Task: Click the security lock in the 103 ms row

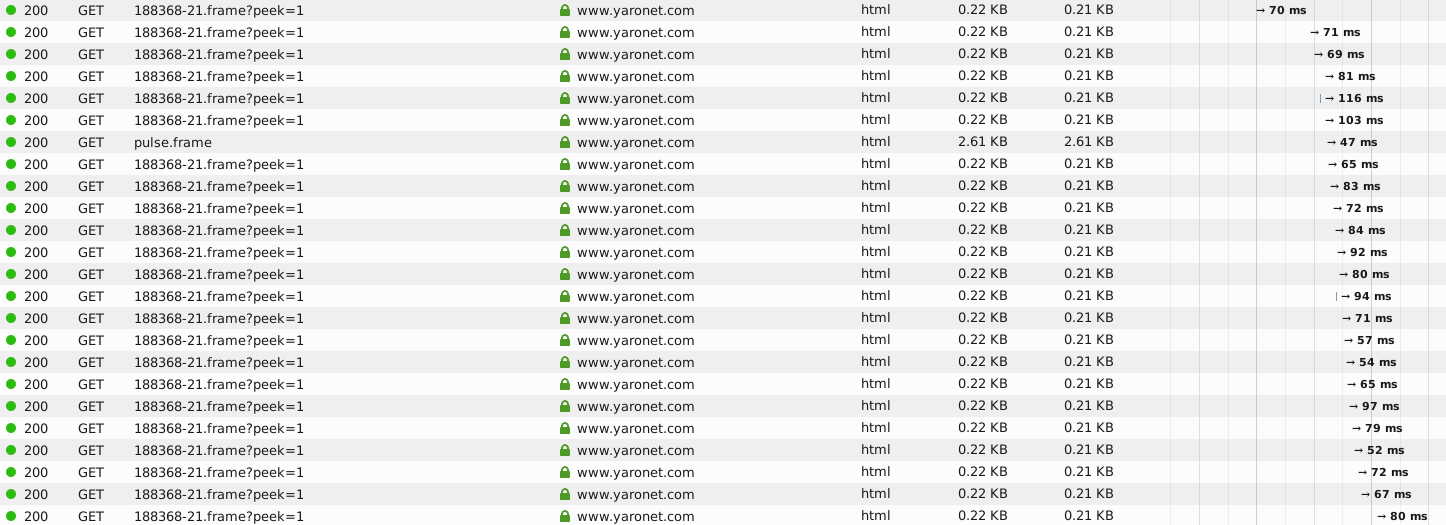Action: click(565, 120)
